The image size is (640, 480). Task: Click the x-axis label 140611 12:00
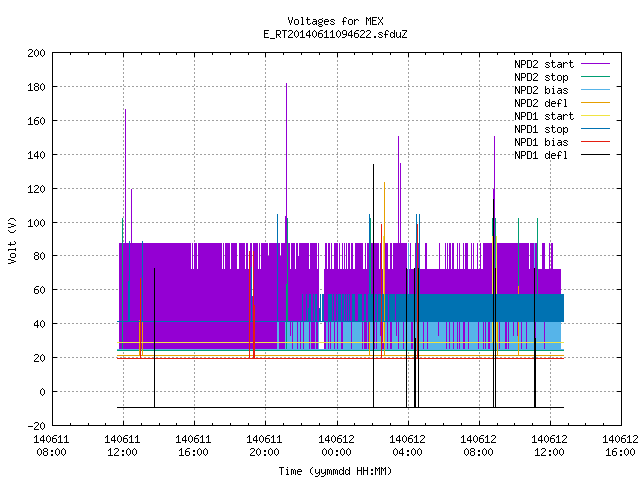[x=122, y=446]
